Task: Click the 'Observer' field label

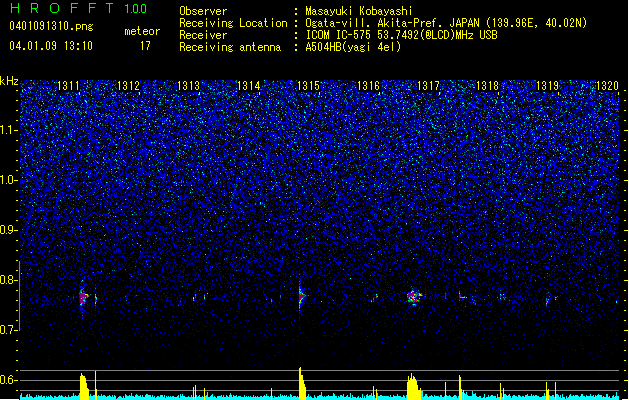Action: (x=203, y=11)
